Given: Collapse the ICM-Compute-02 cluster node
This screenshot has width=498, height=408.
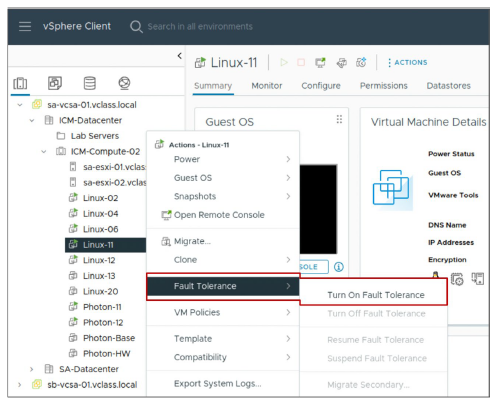Looking at the screenshot, I should (44, 152).
